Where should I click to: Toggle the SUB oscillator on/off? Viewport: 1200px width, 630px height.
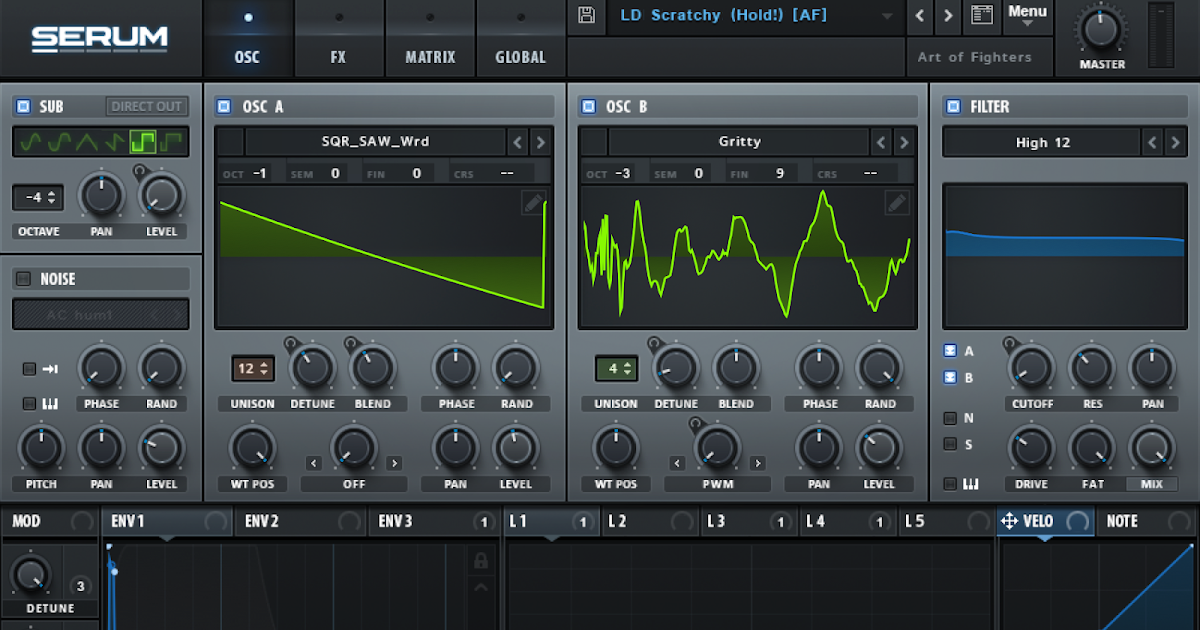[x=22, y=107]
